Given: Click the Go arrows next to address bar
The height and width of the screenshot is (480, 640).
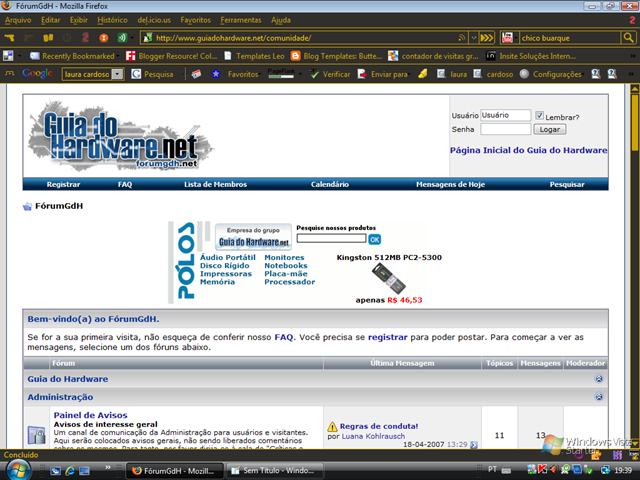Looking at the screenshot, I should [487, 38].
